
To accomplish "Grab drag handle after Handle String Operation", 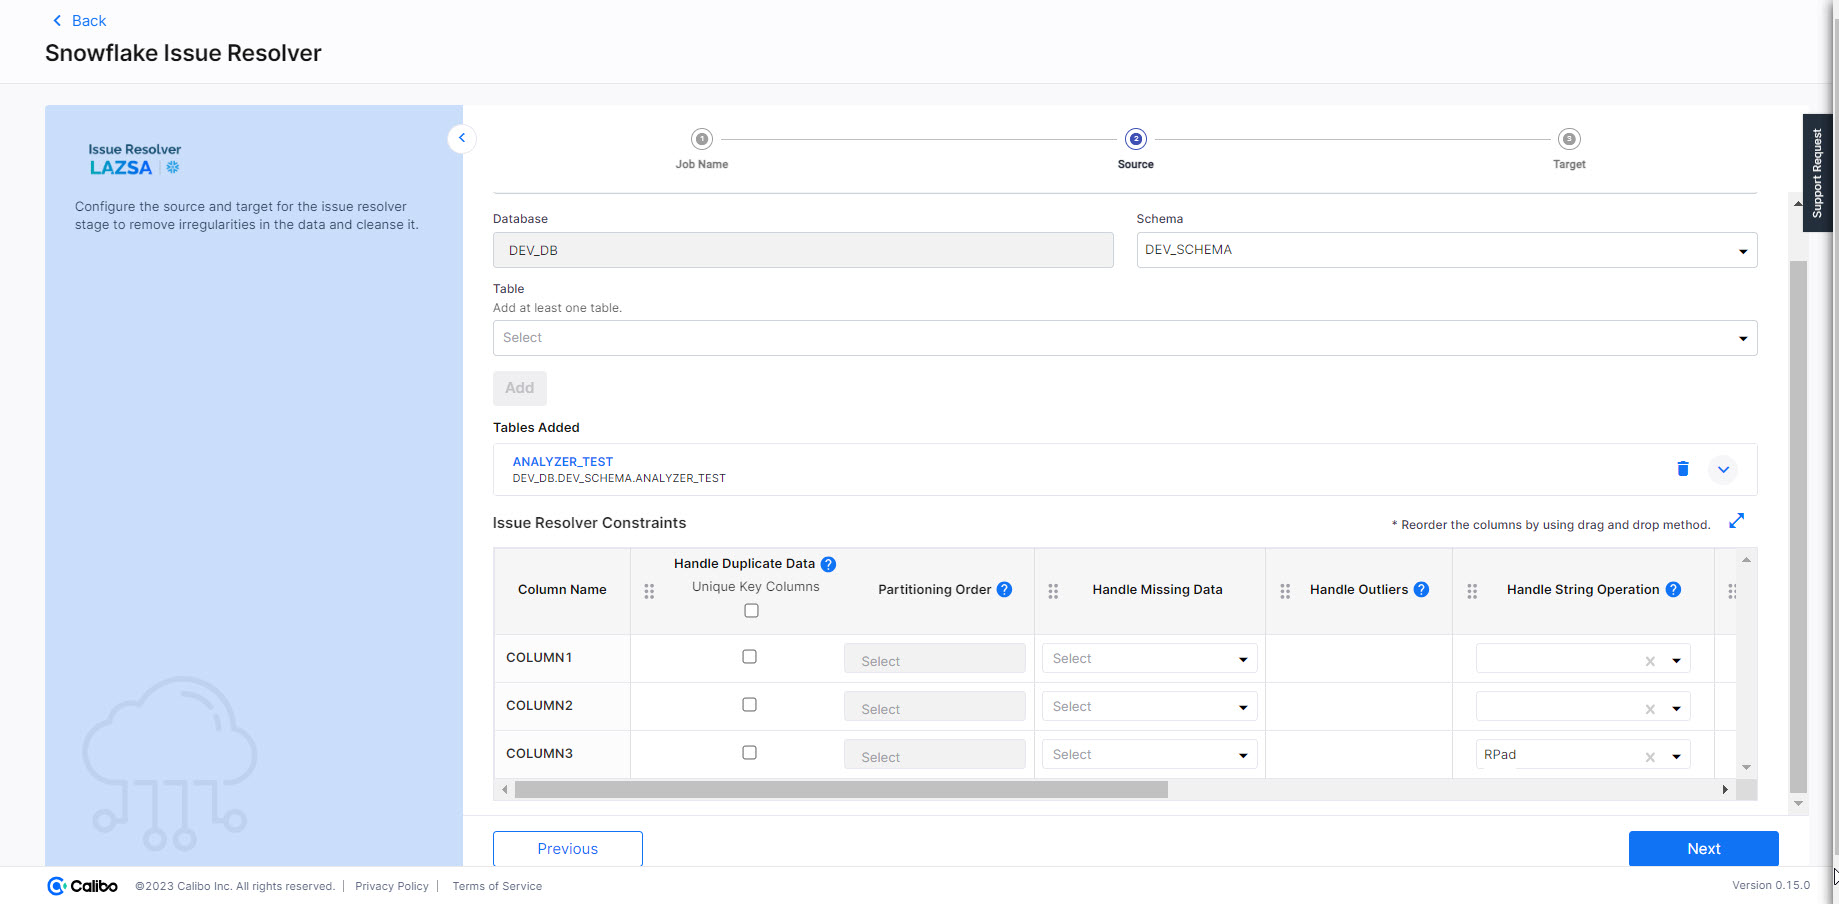I will [1732, 592].
